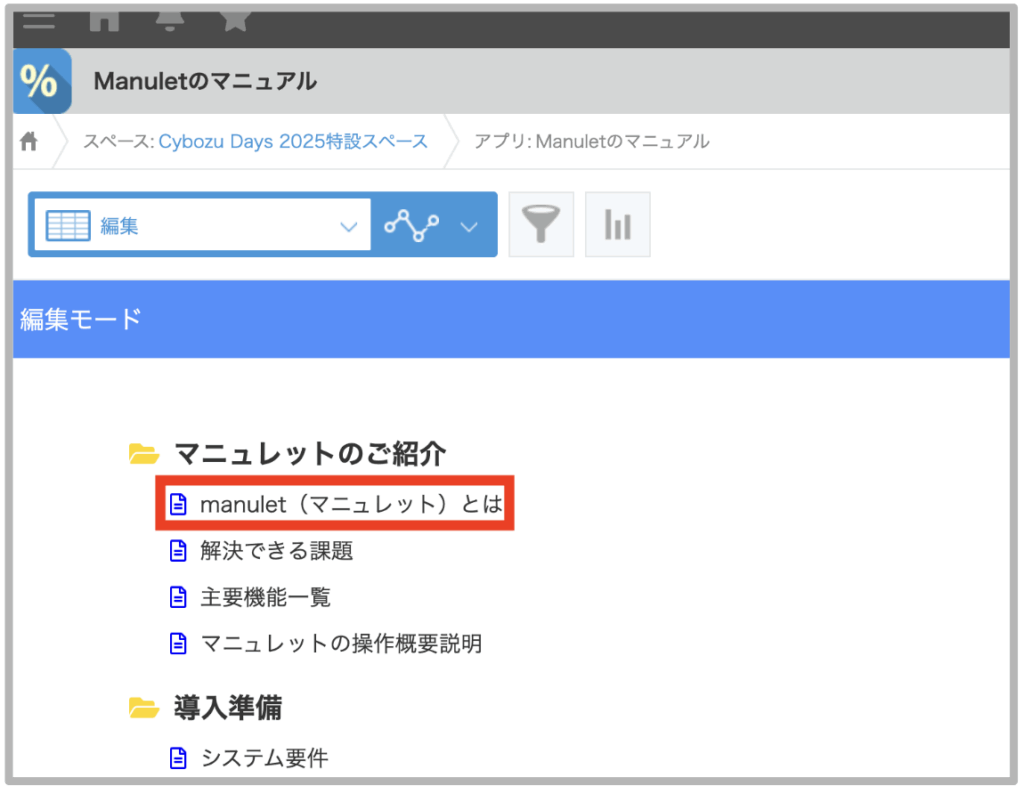Open the システム要件 document
This screenshot has height=794, width=1024.
click(264, 759)
